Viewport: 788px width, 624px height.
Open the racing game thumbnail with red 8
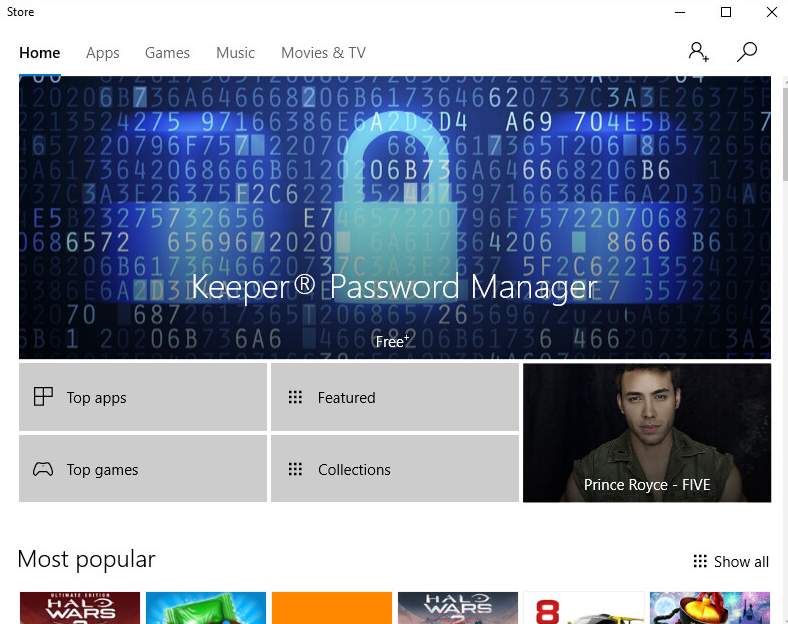click(x=583, y=608)
